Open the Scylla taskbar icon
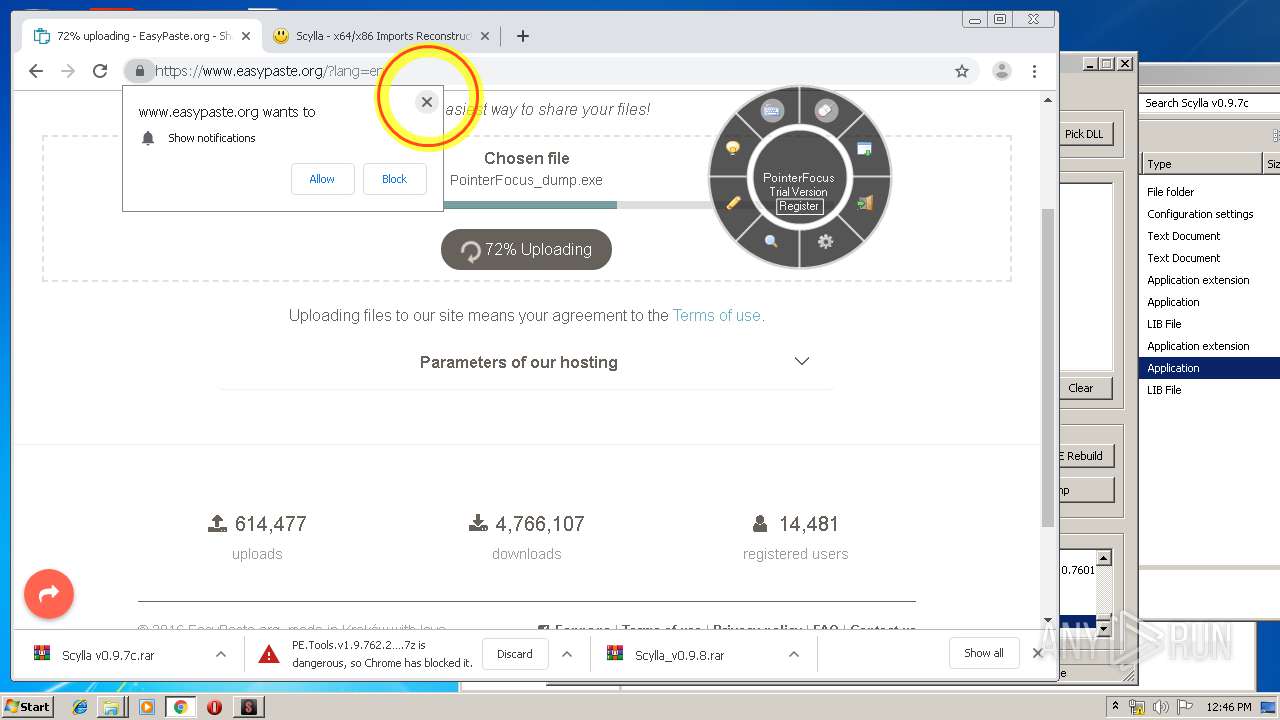The height and width of the screenshot is (720, 1280). coord(248,707)
